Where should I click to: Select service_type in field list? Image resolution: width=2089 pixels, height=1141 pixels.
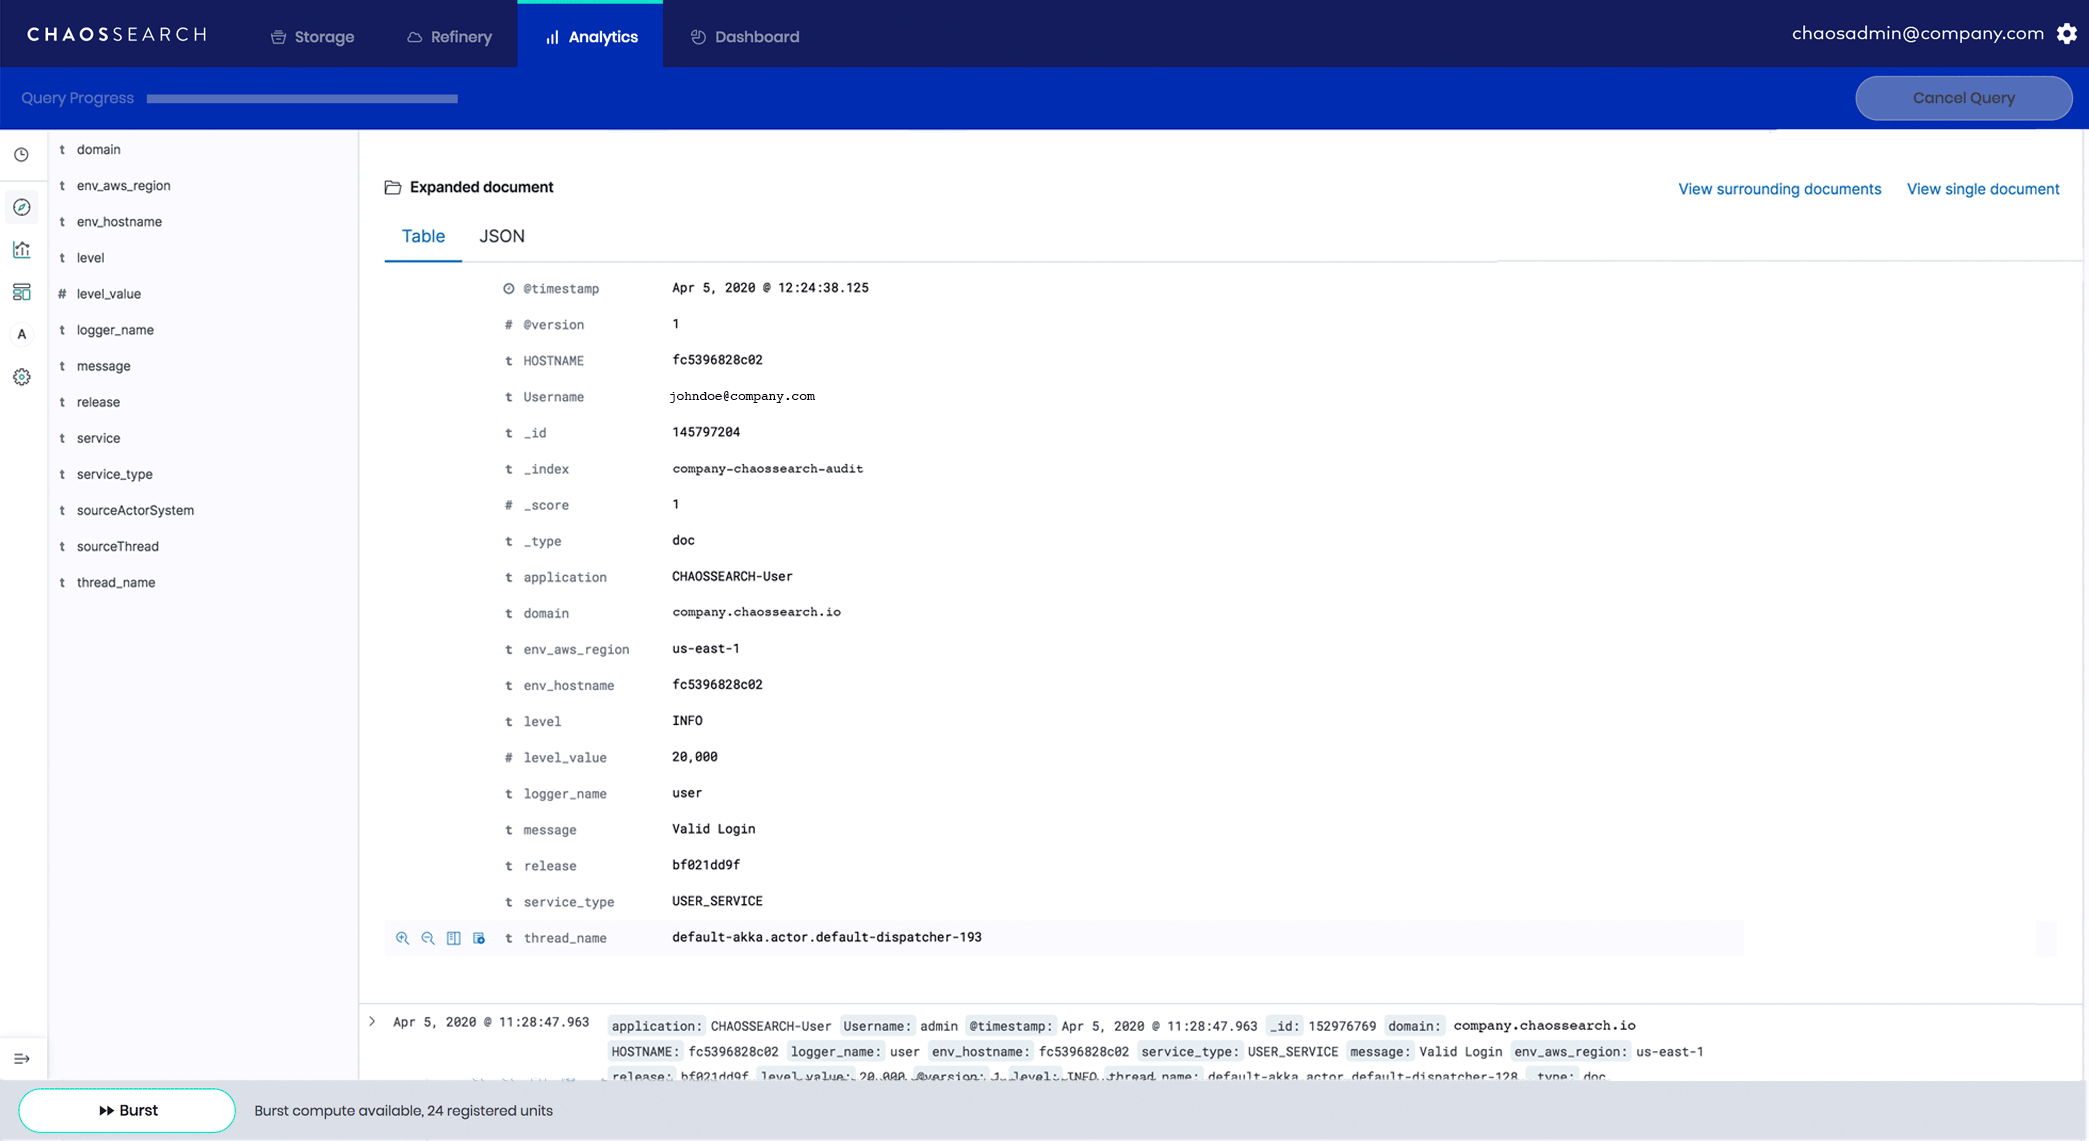[115, 473]
